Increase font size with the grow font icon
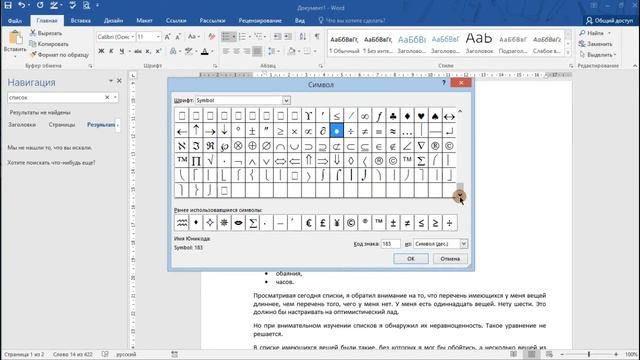 point(167,37)
